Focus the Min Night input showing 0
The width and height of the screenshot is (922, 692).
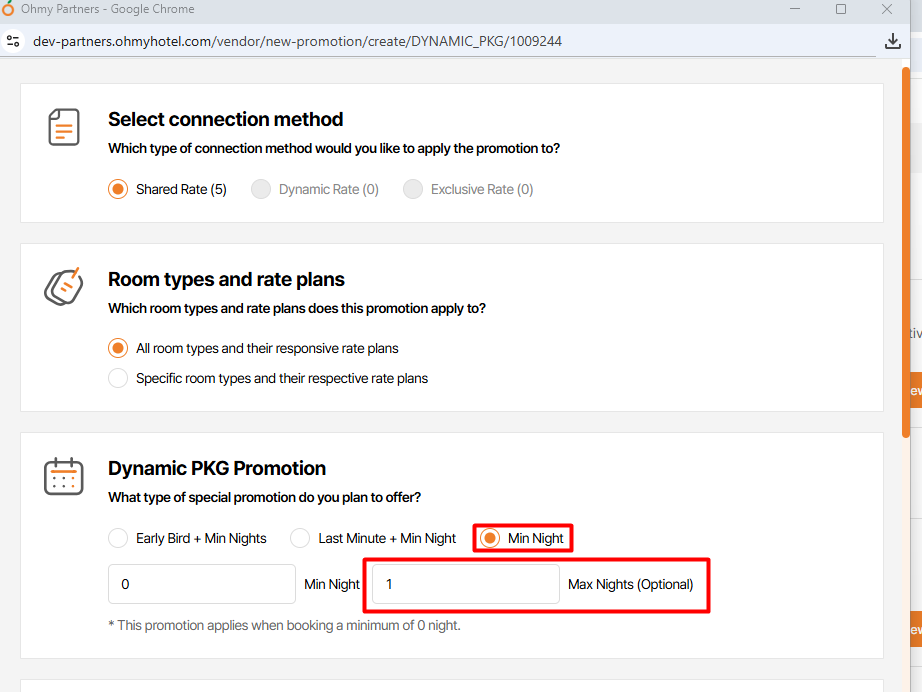point(201,584)
